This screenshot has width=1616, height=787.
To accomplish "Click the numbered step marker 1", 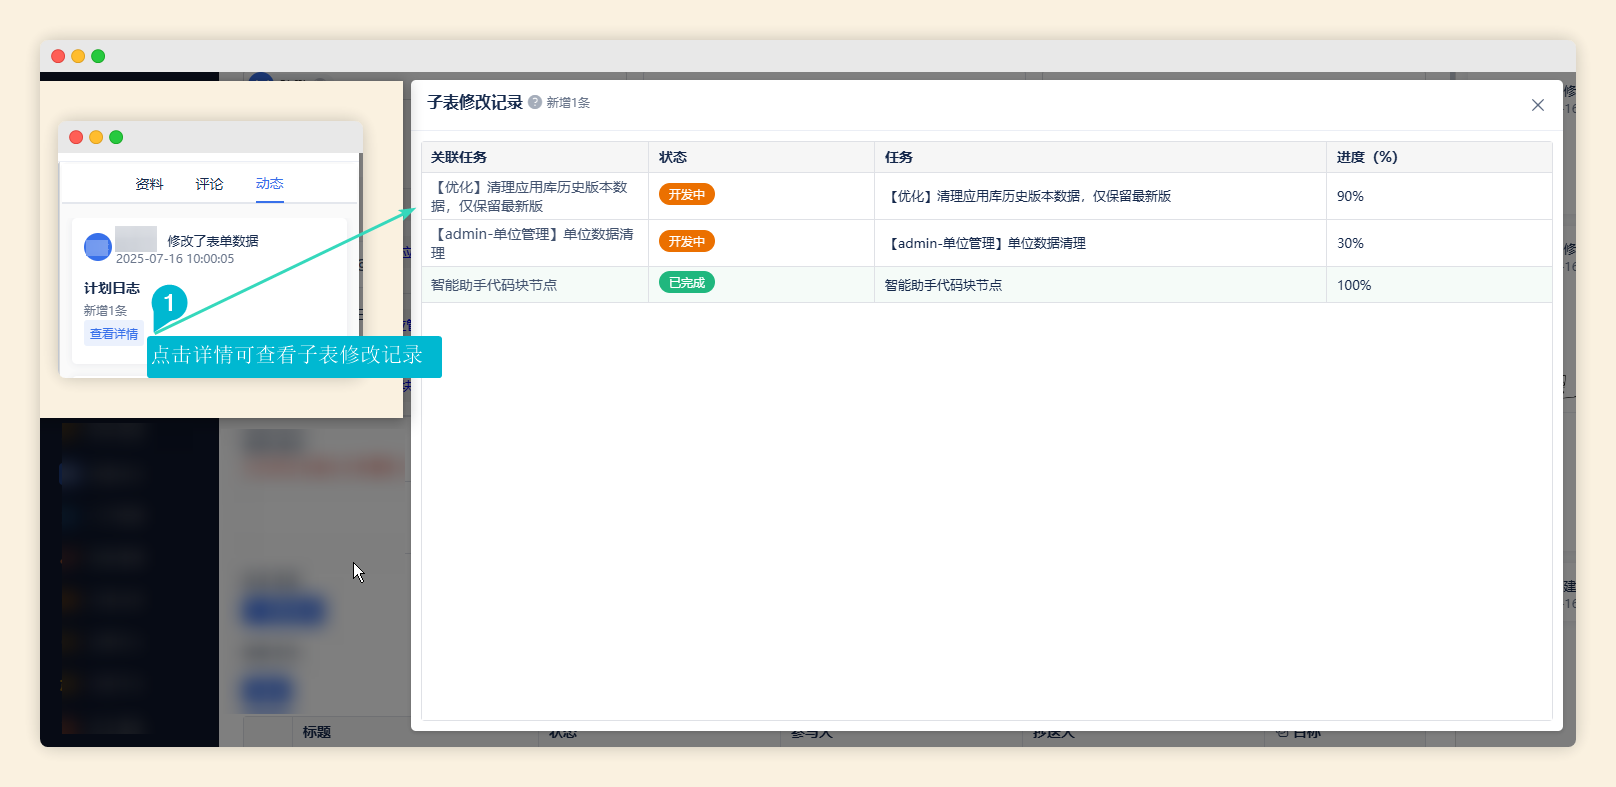I will click(169, 302).
